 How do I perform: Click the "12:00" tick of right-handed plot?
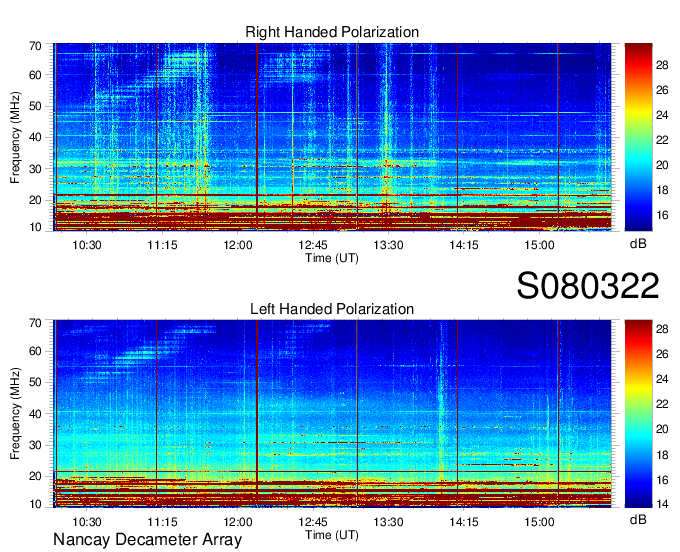238,245
